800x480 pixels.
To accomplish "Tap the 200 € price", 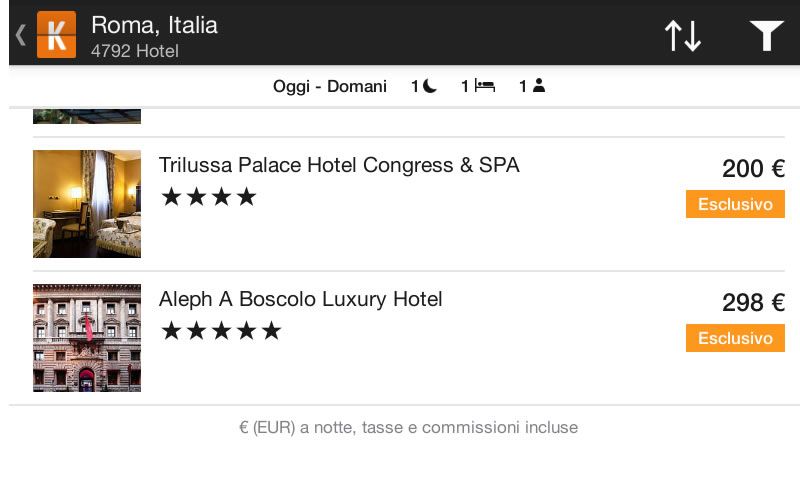I will coord(754,168).
